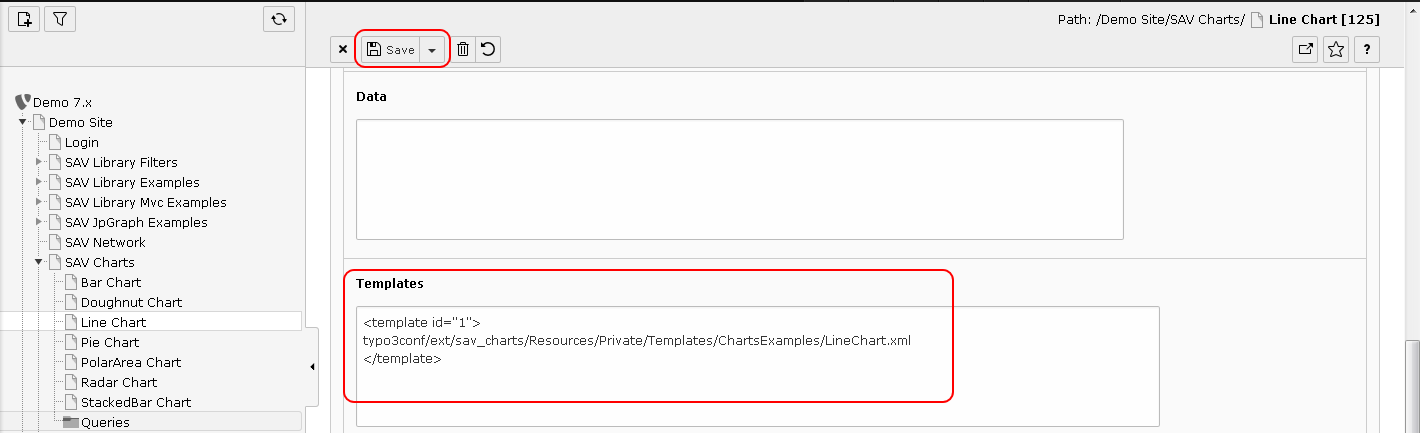Expand SAV JpGraph Examples node
The height and width of the screenshot is (433, 1420).
tap(40, 222)
